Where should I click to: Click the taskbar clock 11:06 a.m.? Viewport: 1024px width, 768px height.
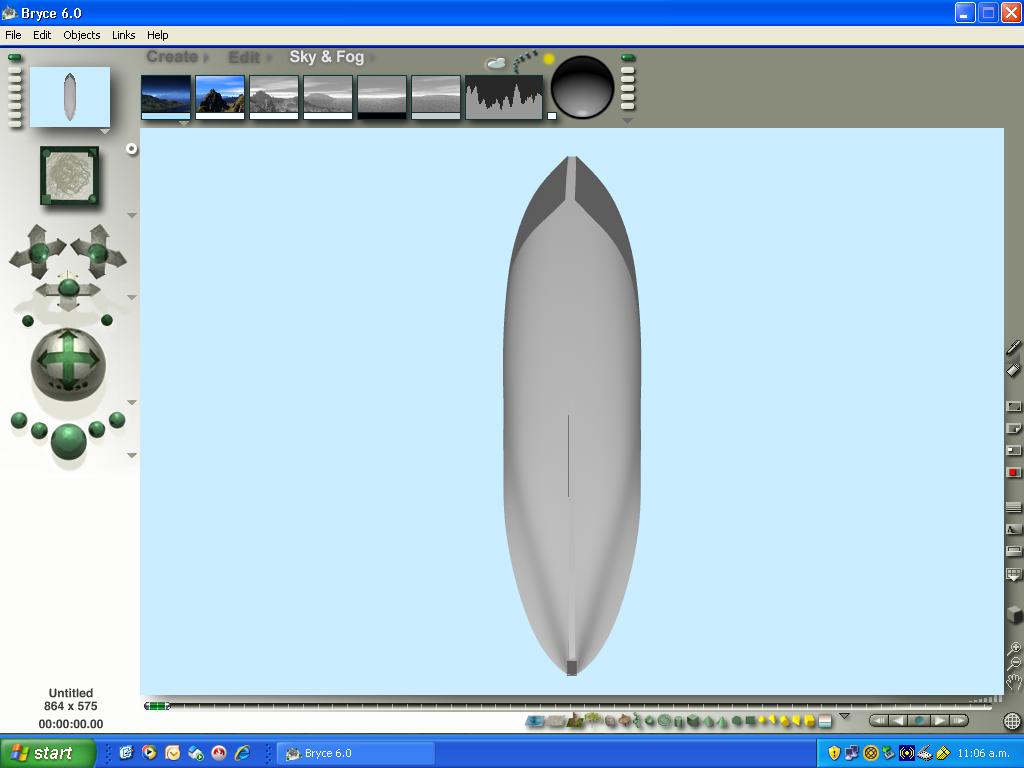(984, 753)
